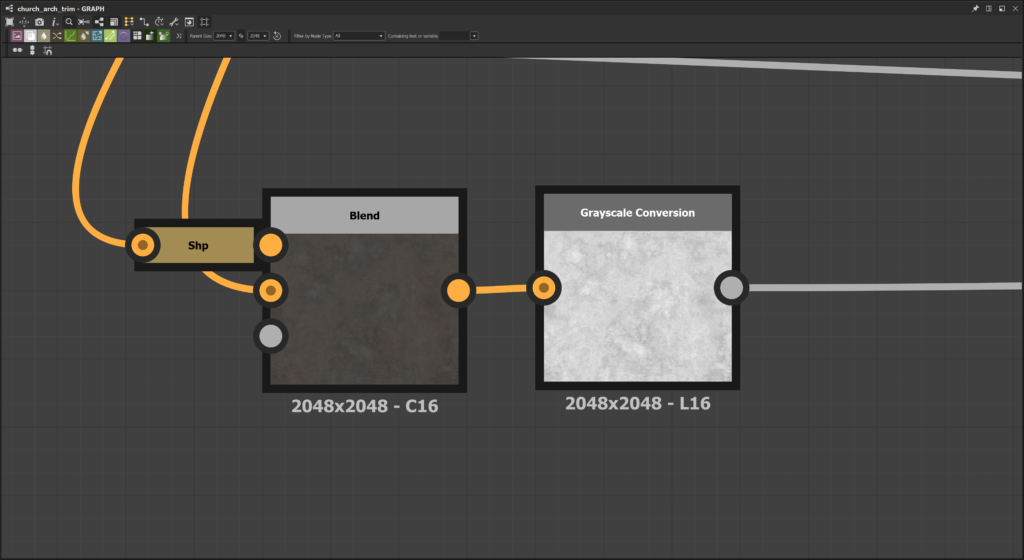Click the purple circle node icon
This screenshot has height=560, width=1024.
(124, 36)
